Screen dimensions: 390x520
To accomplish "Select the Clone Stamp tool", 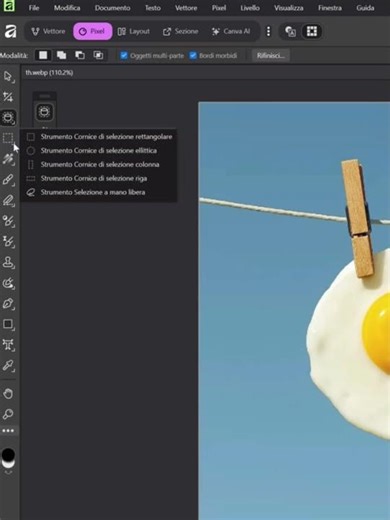I will click(x=8, y=262).
